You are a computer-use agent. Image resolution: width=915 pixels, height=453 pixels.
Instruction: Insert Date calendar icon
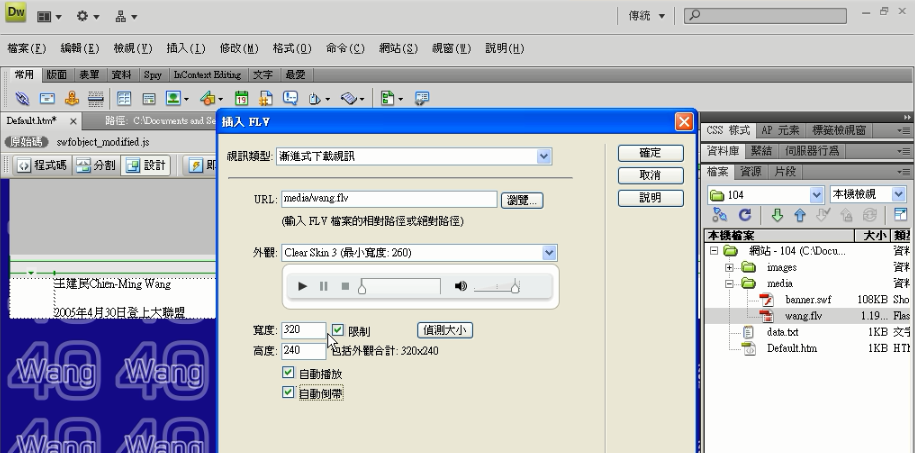click(241, 98)
